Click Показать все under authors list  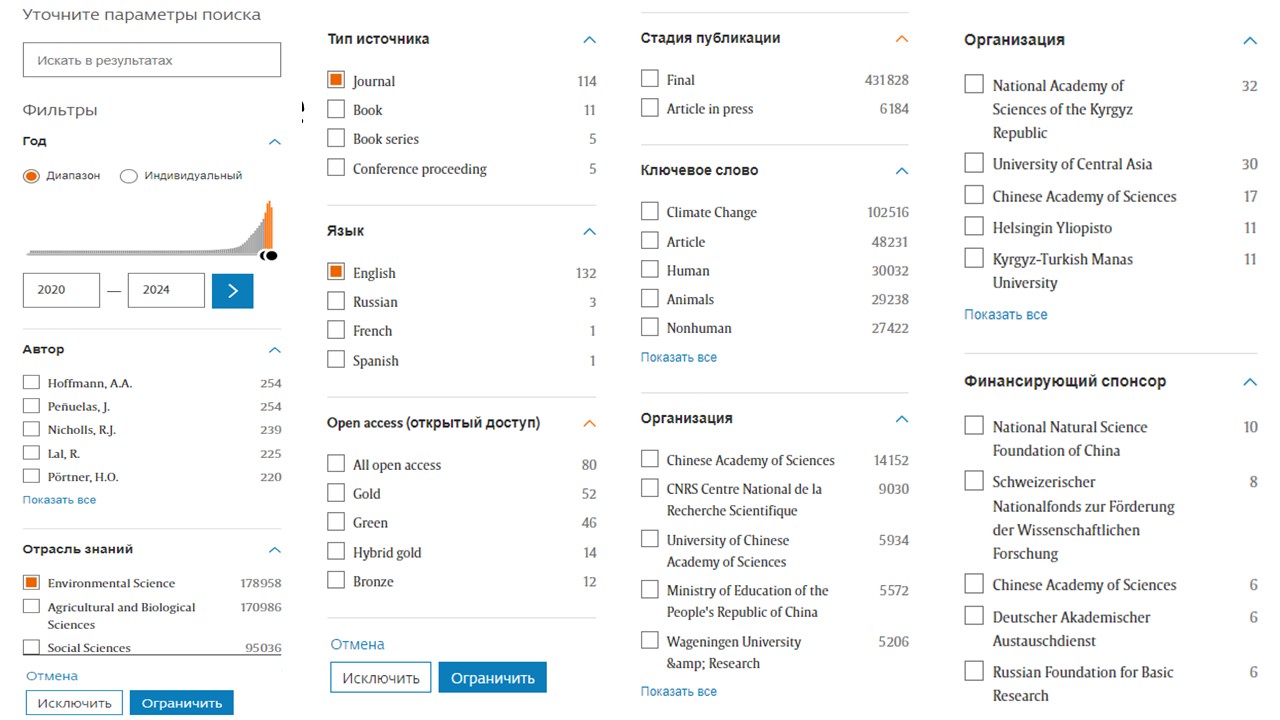(59, 500)
